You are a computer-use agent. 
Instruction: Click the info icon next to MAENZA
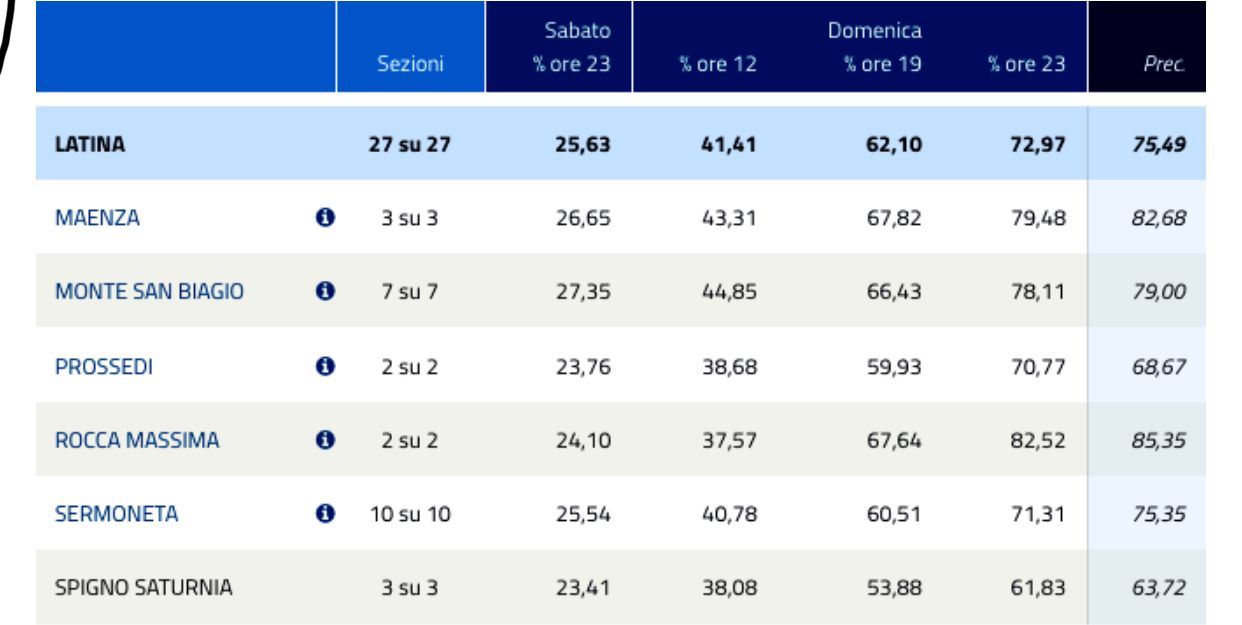(x=323, y=217)
